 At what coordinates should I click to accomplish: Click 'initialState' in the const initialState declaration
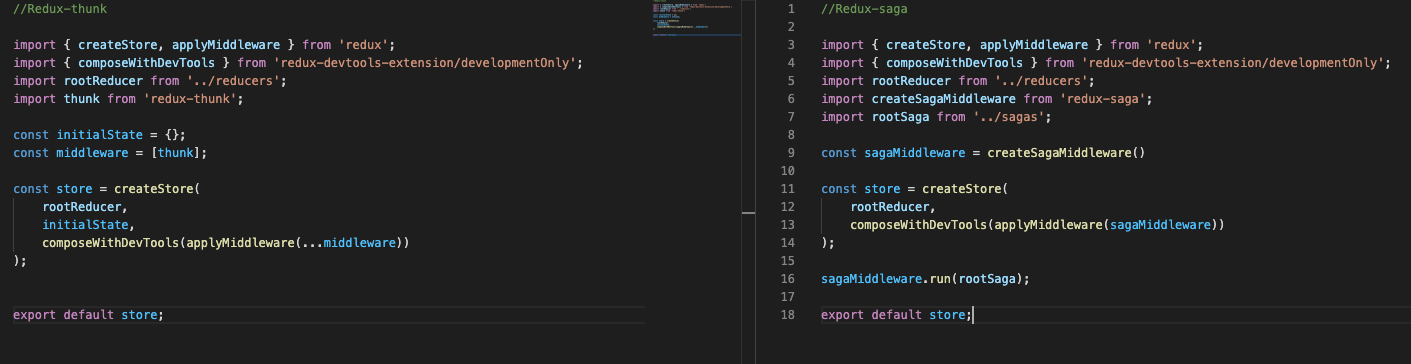[99, 135]
